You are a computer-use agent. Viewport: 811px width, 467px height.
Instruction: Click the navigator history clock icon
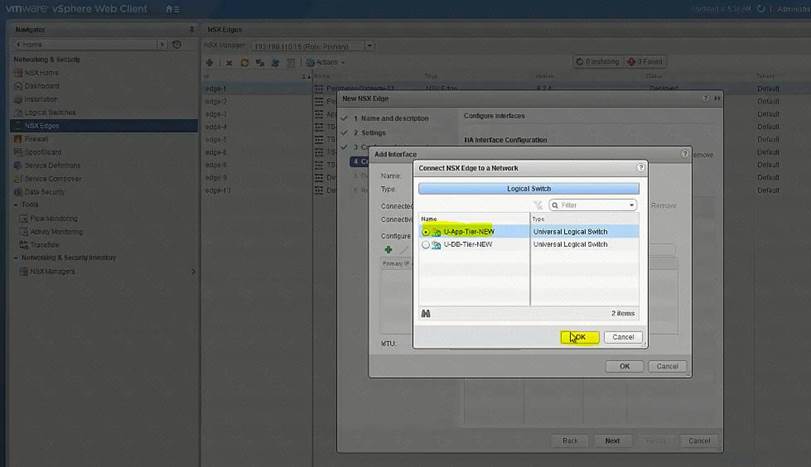click(177, 45)
